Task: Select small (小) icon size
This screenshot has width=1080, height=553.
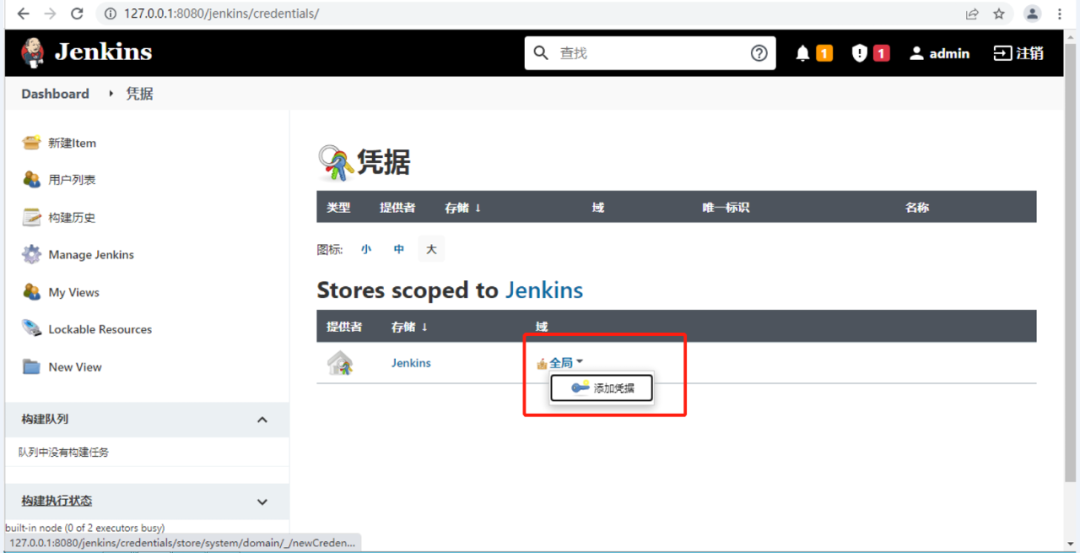Action: (x=366, y=249)
